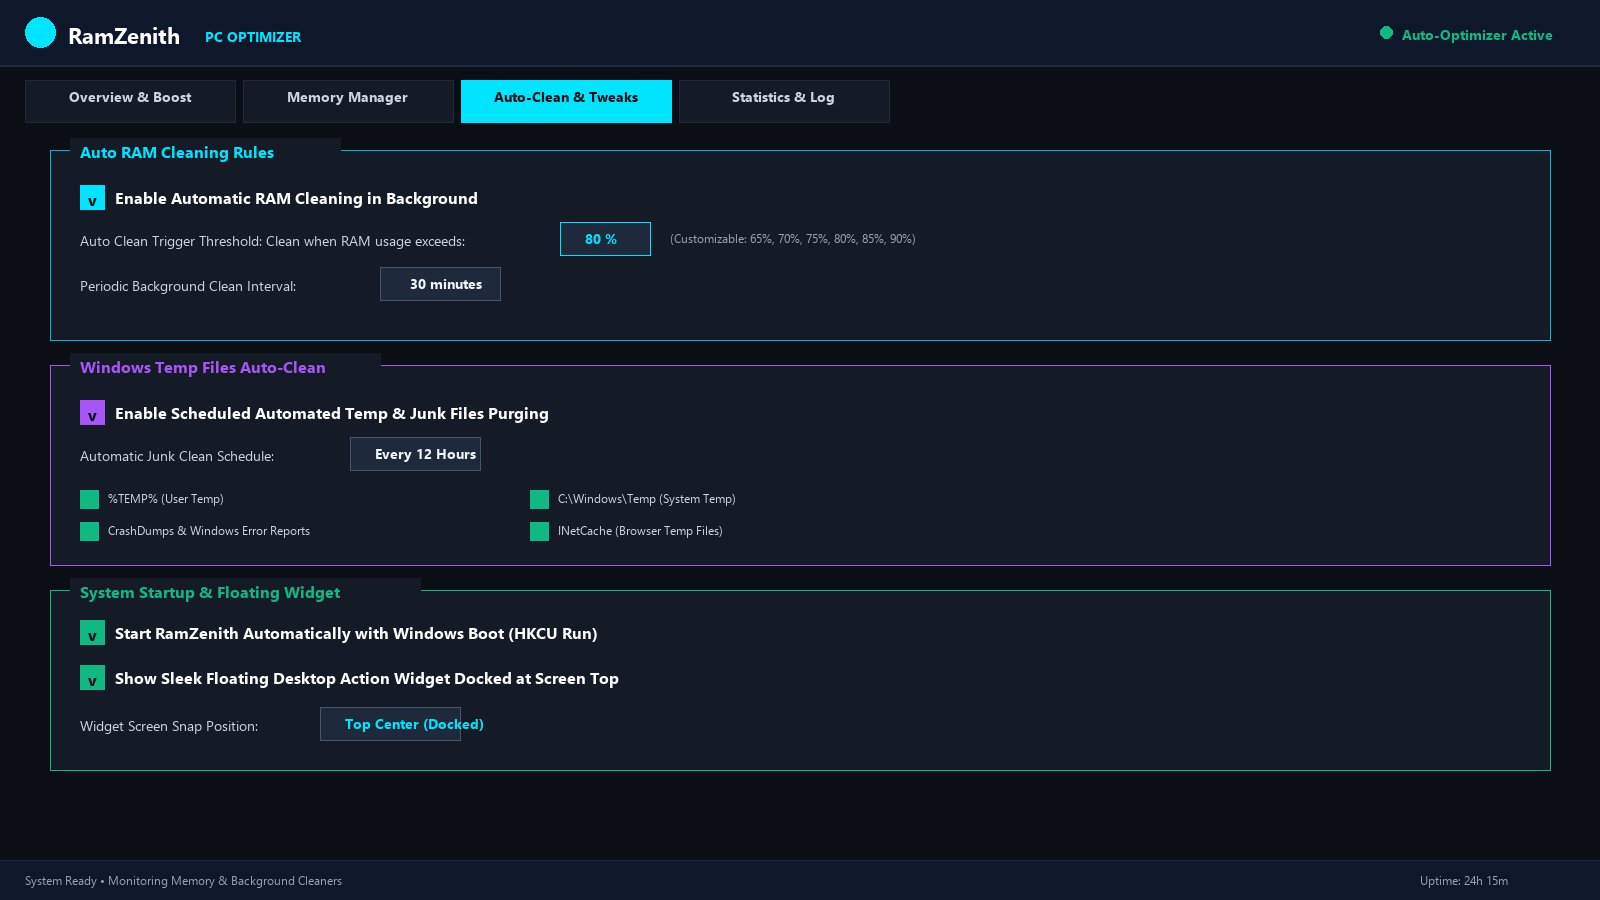Open the Statistics & Log tab
The image size is (1600, 900).
[784, 101]
